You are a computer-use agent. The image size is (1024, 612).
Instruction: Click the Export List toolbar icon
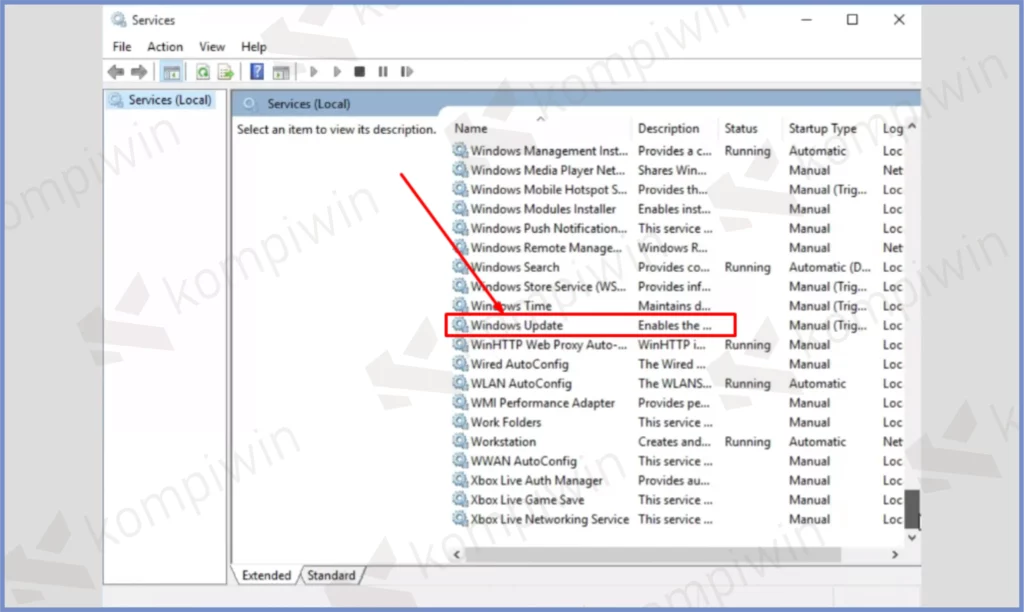tap(226, 72)
